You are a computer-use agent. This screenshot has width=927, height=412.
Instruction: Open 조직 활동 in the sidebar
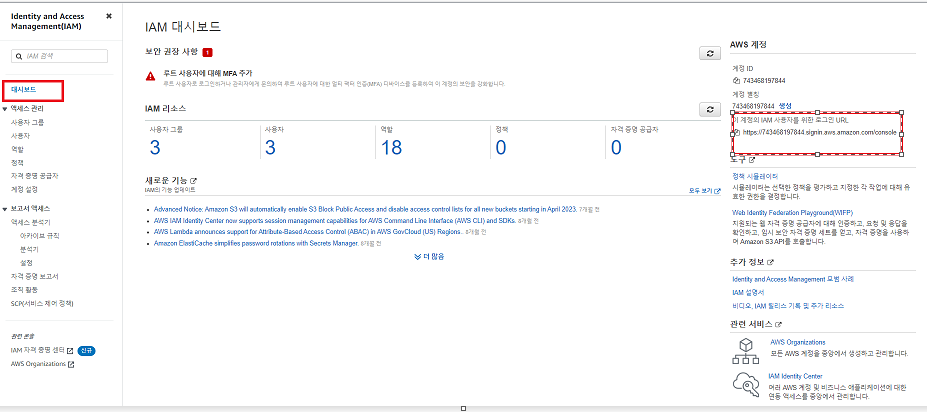(24, 290)
